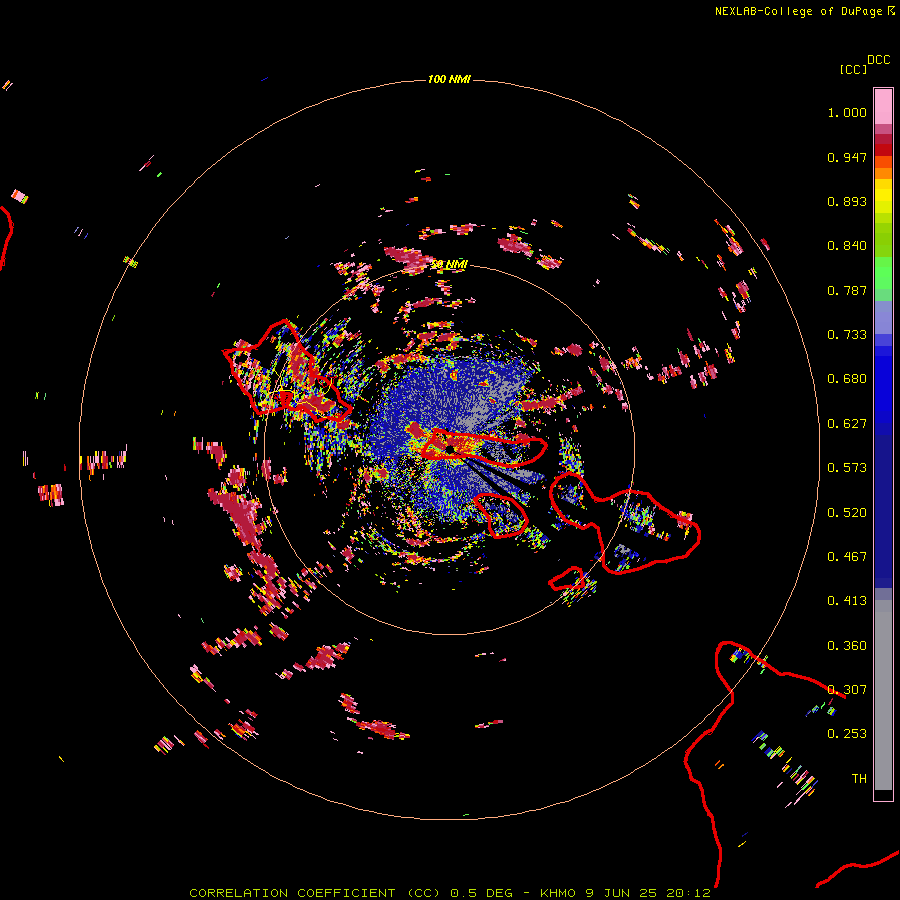Click the radar site dot at center
The image size is (900, 900).
click(451, 449)
